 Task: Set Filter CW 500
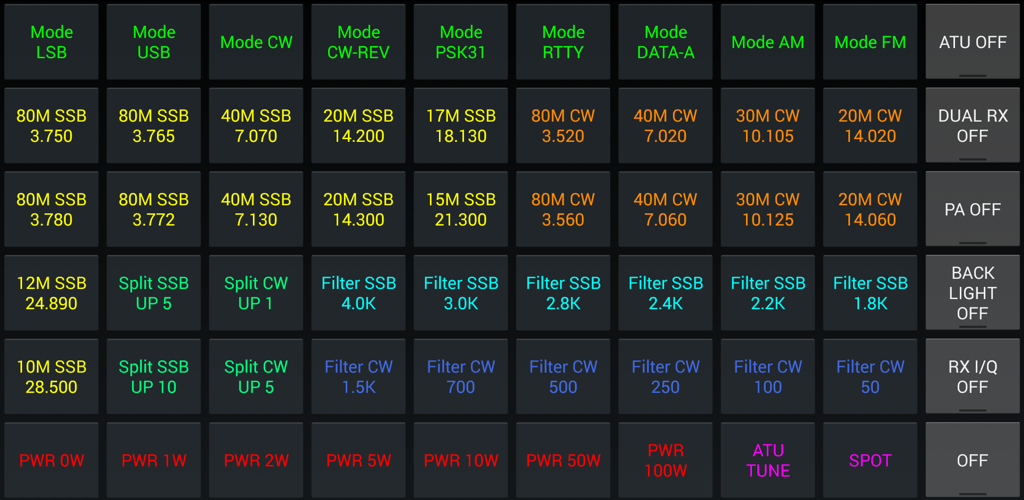(x=564, y=376)
